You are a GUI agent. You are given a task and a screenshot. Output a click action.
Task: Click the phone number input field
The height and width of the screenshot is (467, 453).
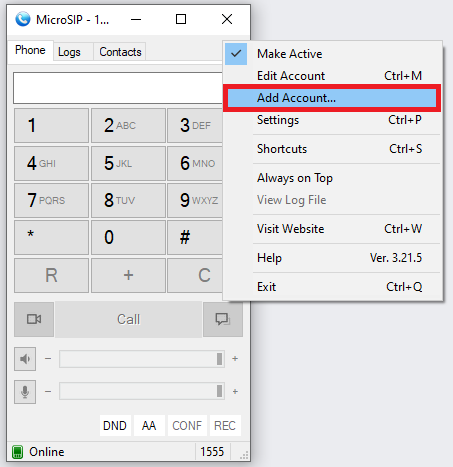coord(118,88)
